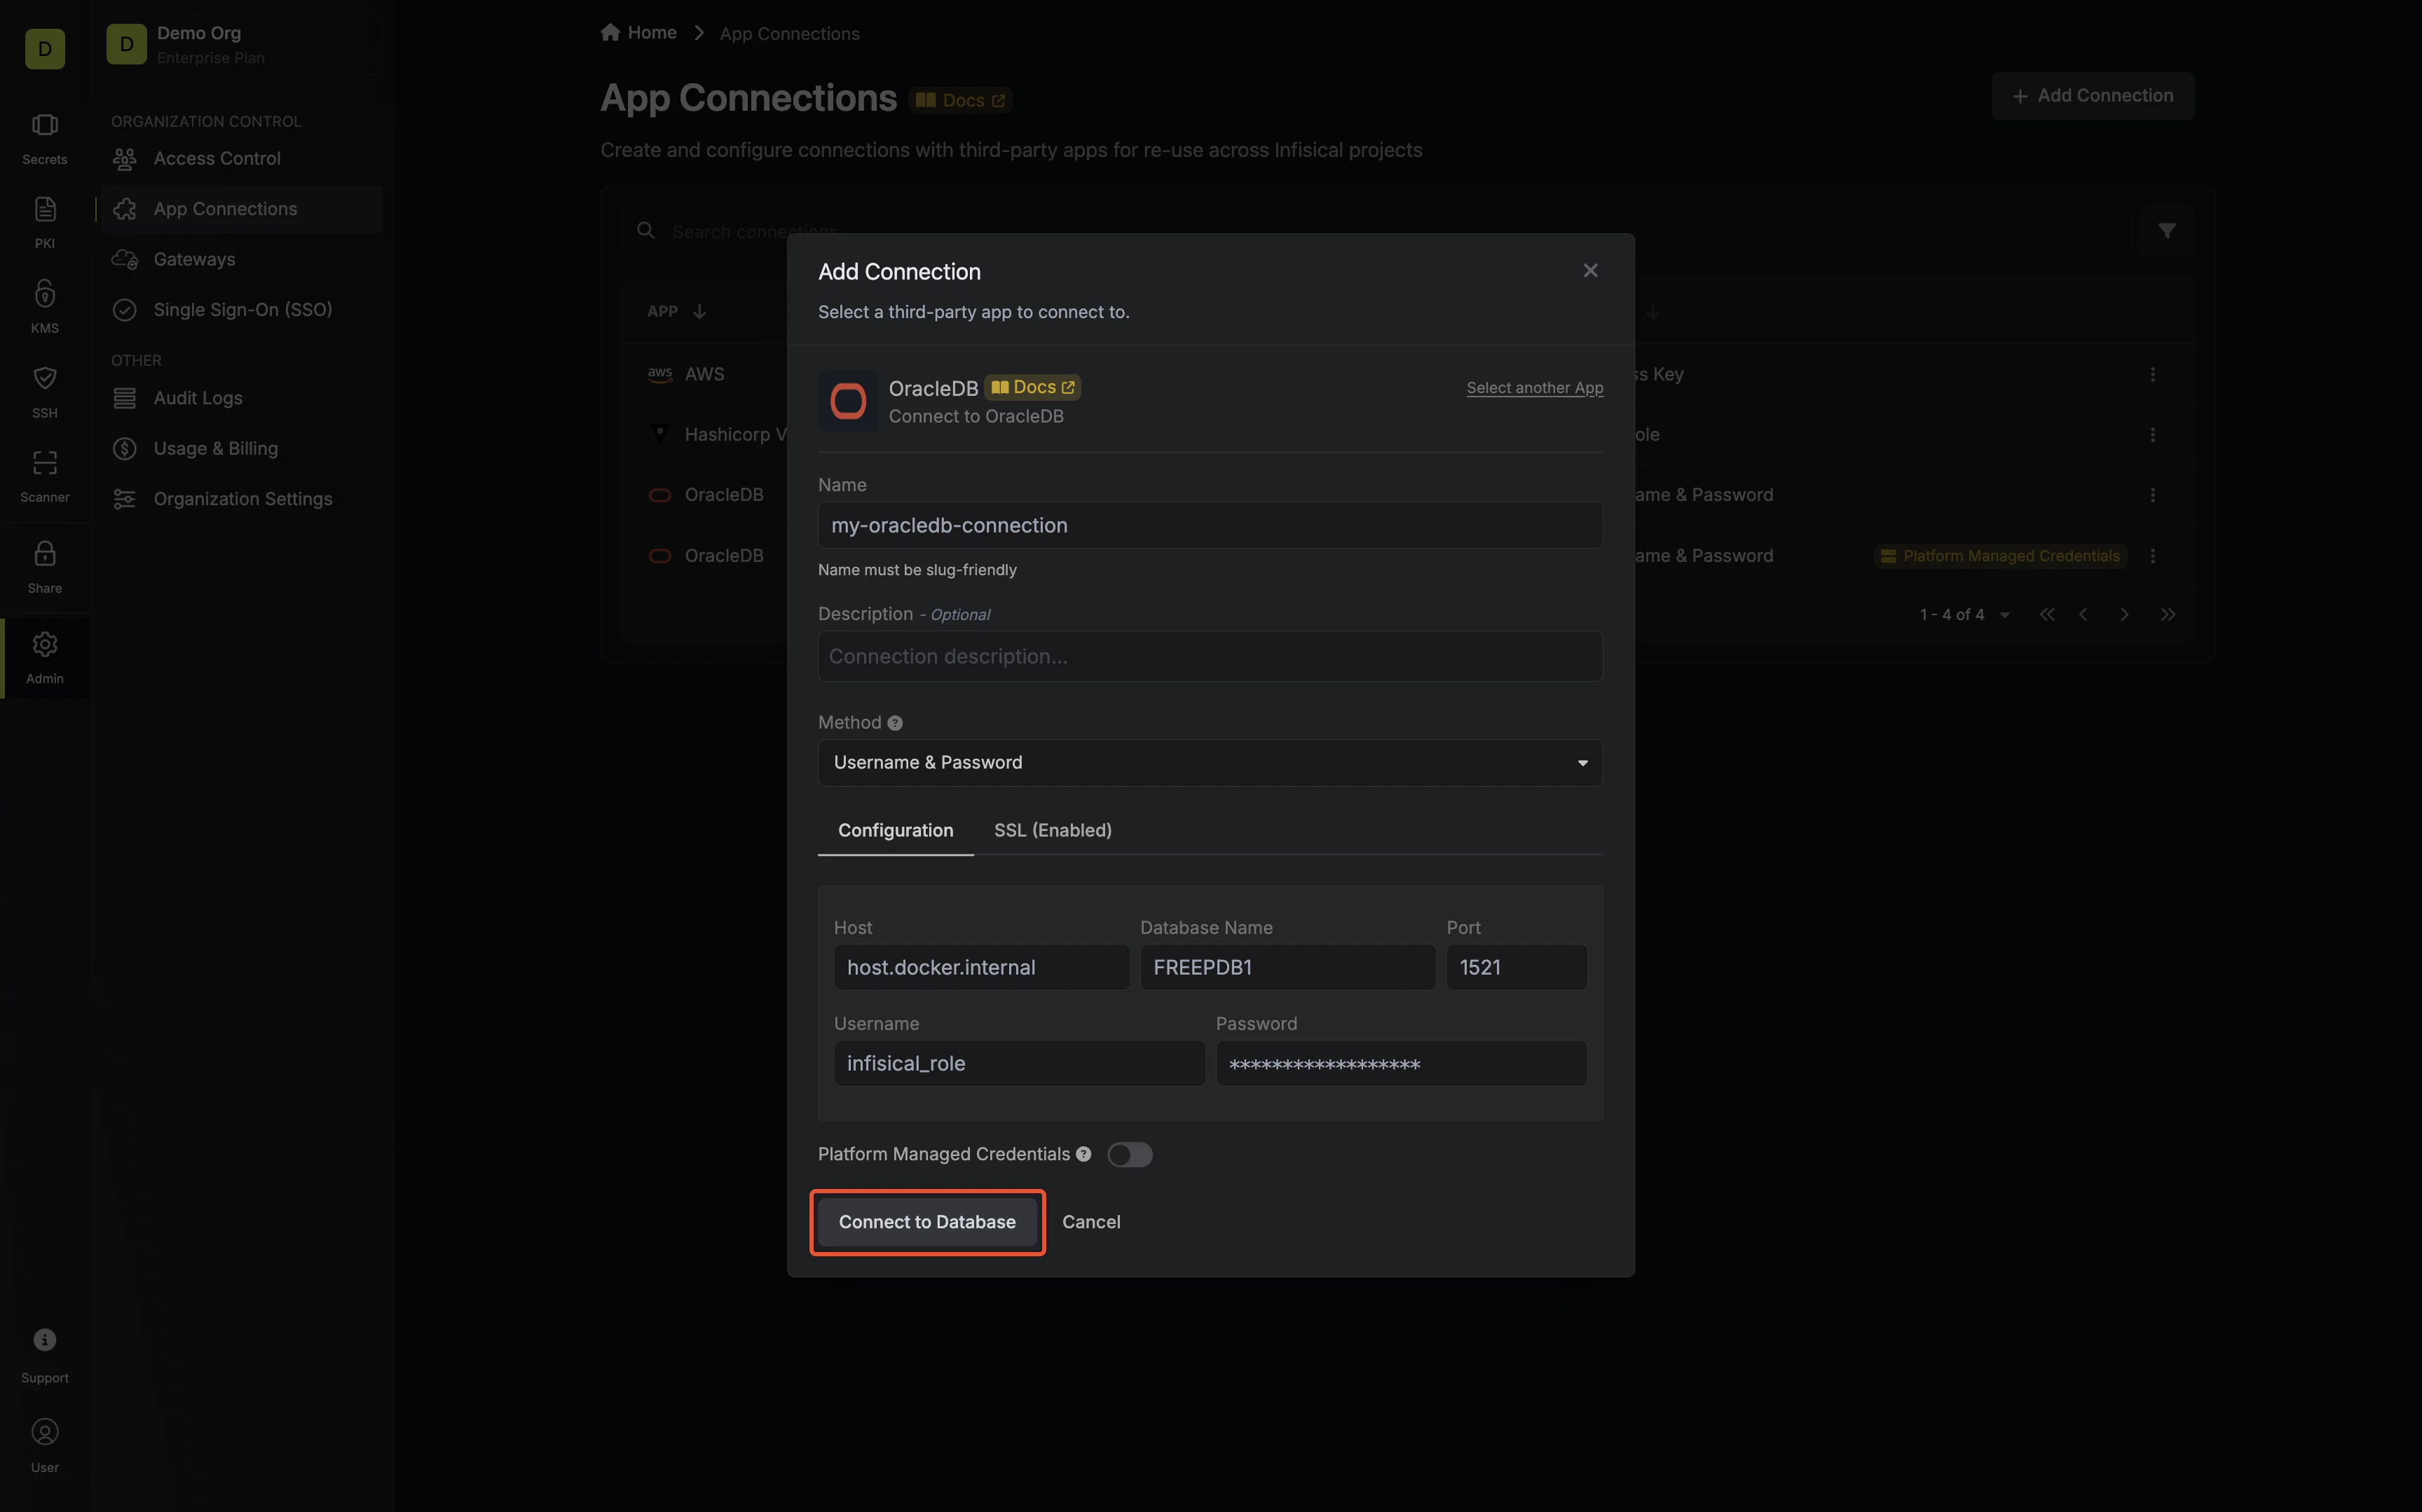Sort by the APP column arrow
Viewport: 2422px width, 1512px height.
click(x=700, y=312)
